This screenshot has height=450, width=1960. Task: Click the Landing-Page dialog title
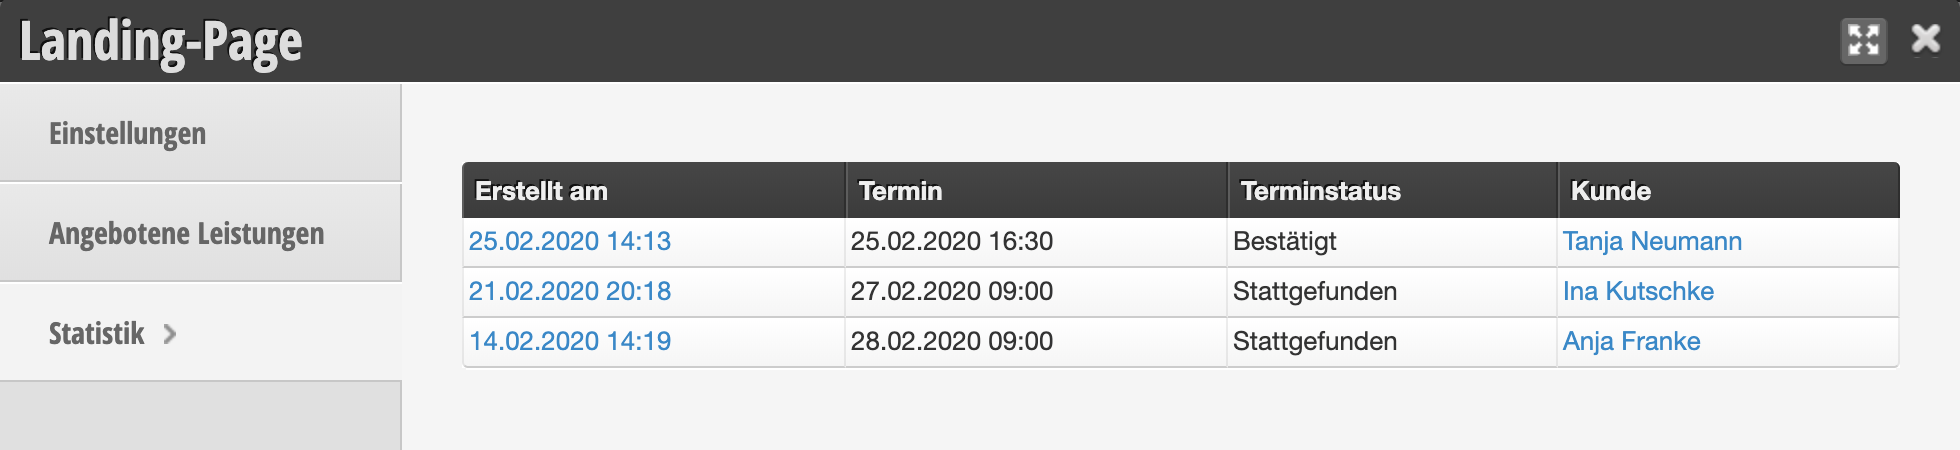[x=161, y=42]
